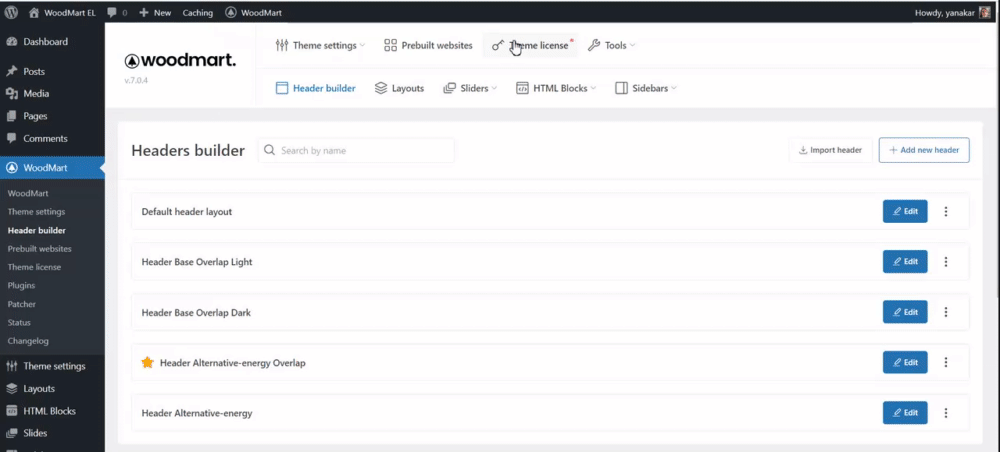Click Layouts stack icon in sidebar
The height and width of the screenshot is (452, 1000).
[x=11, y=389]
